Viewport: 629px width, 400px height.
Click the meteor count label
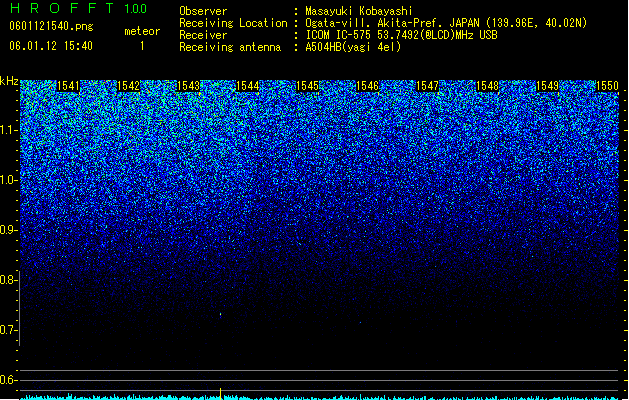point(142,31)
